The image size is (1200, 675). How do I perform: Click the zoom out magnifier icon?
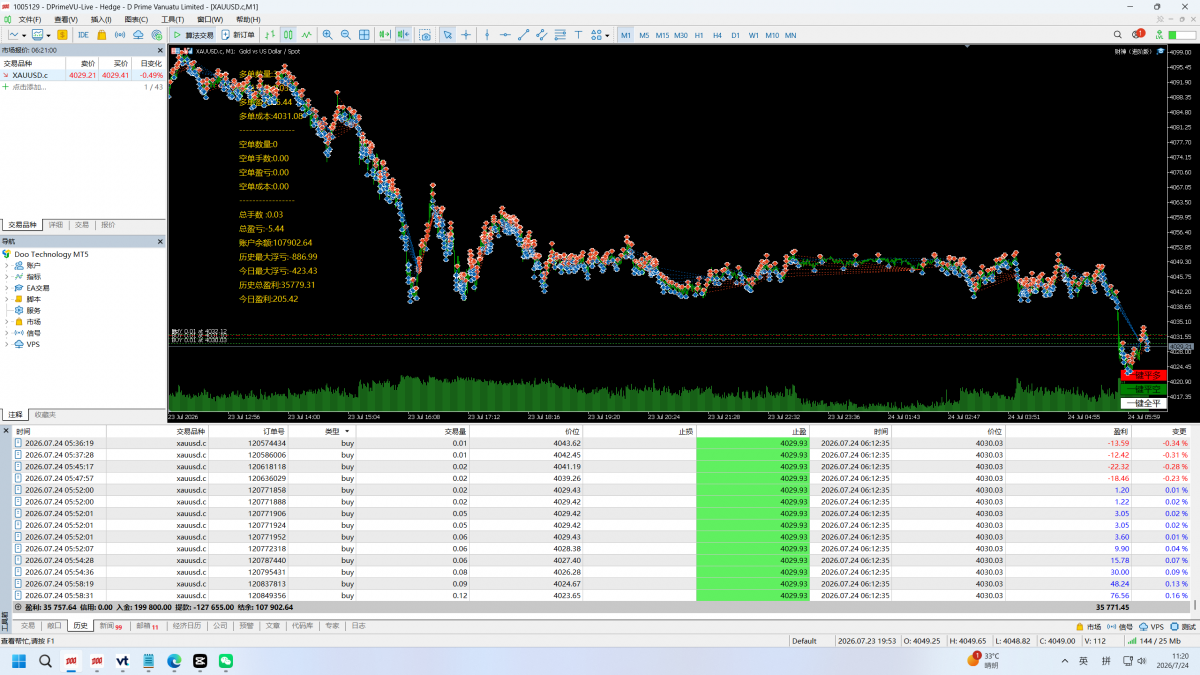(345, 35)
